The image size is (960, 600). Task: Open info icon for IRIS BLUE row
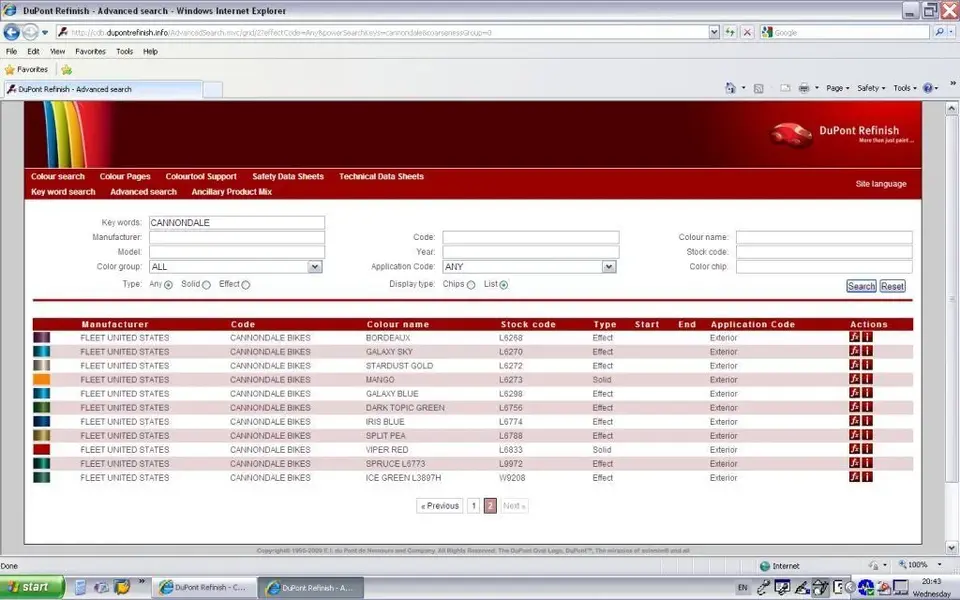tap(867, 421)
